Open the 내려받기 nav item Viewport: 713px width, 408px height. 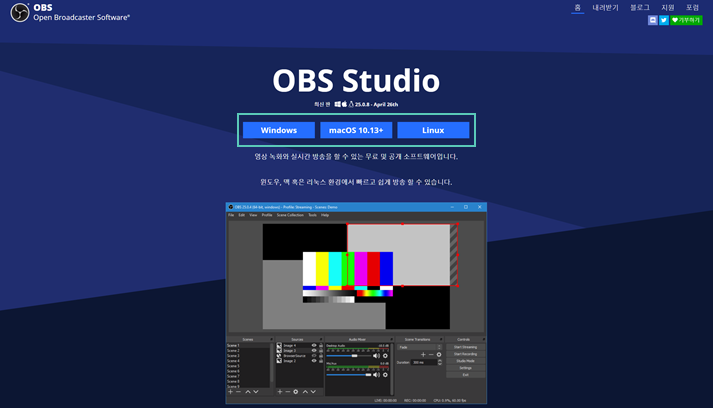[605, 8]
